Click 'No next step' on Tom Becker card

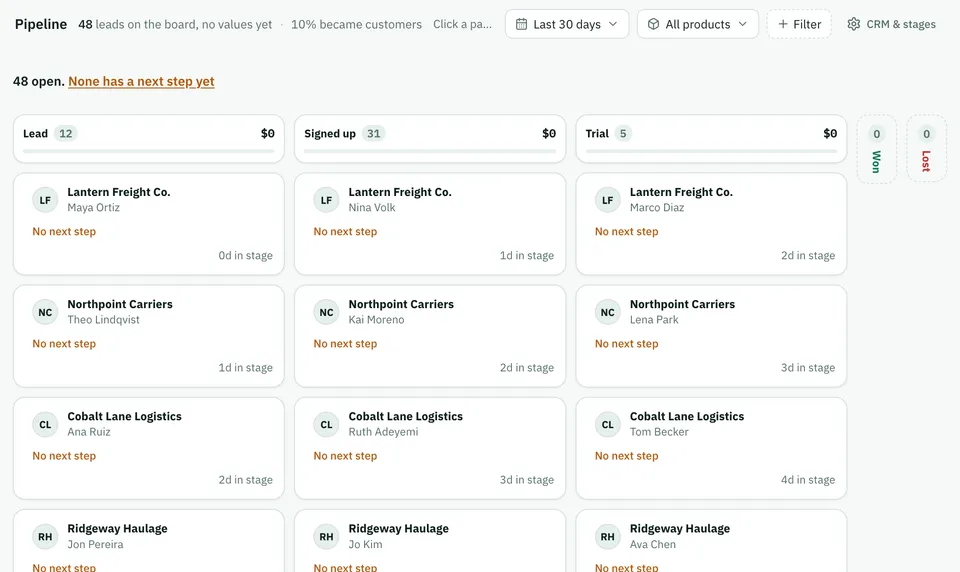(x=626, y=456)
